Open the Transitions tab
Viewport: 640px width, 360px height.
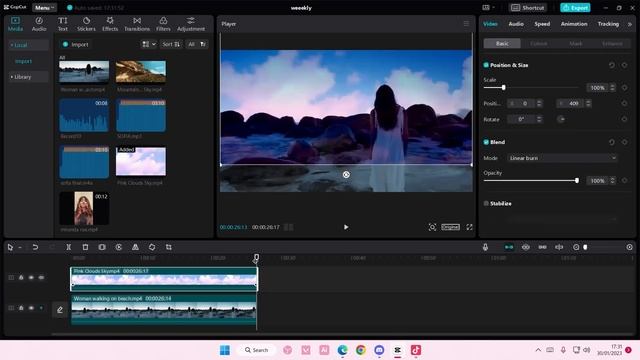[137, 24]
